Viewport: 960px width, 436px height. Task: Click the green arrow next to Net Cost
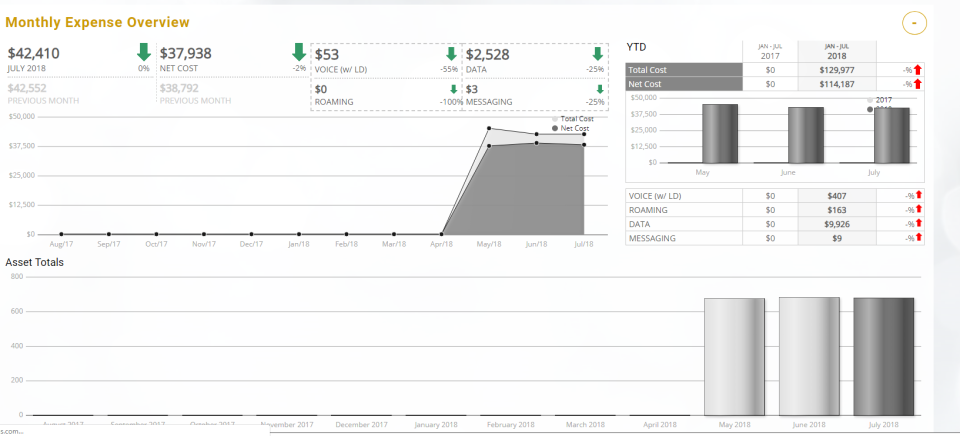[x=299, y=52]
